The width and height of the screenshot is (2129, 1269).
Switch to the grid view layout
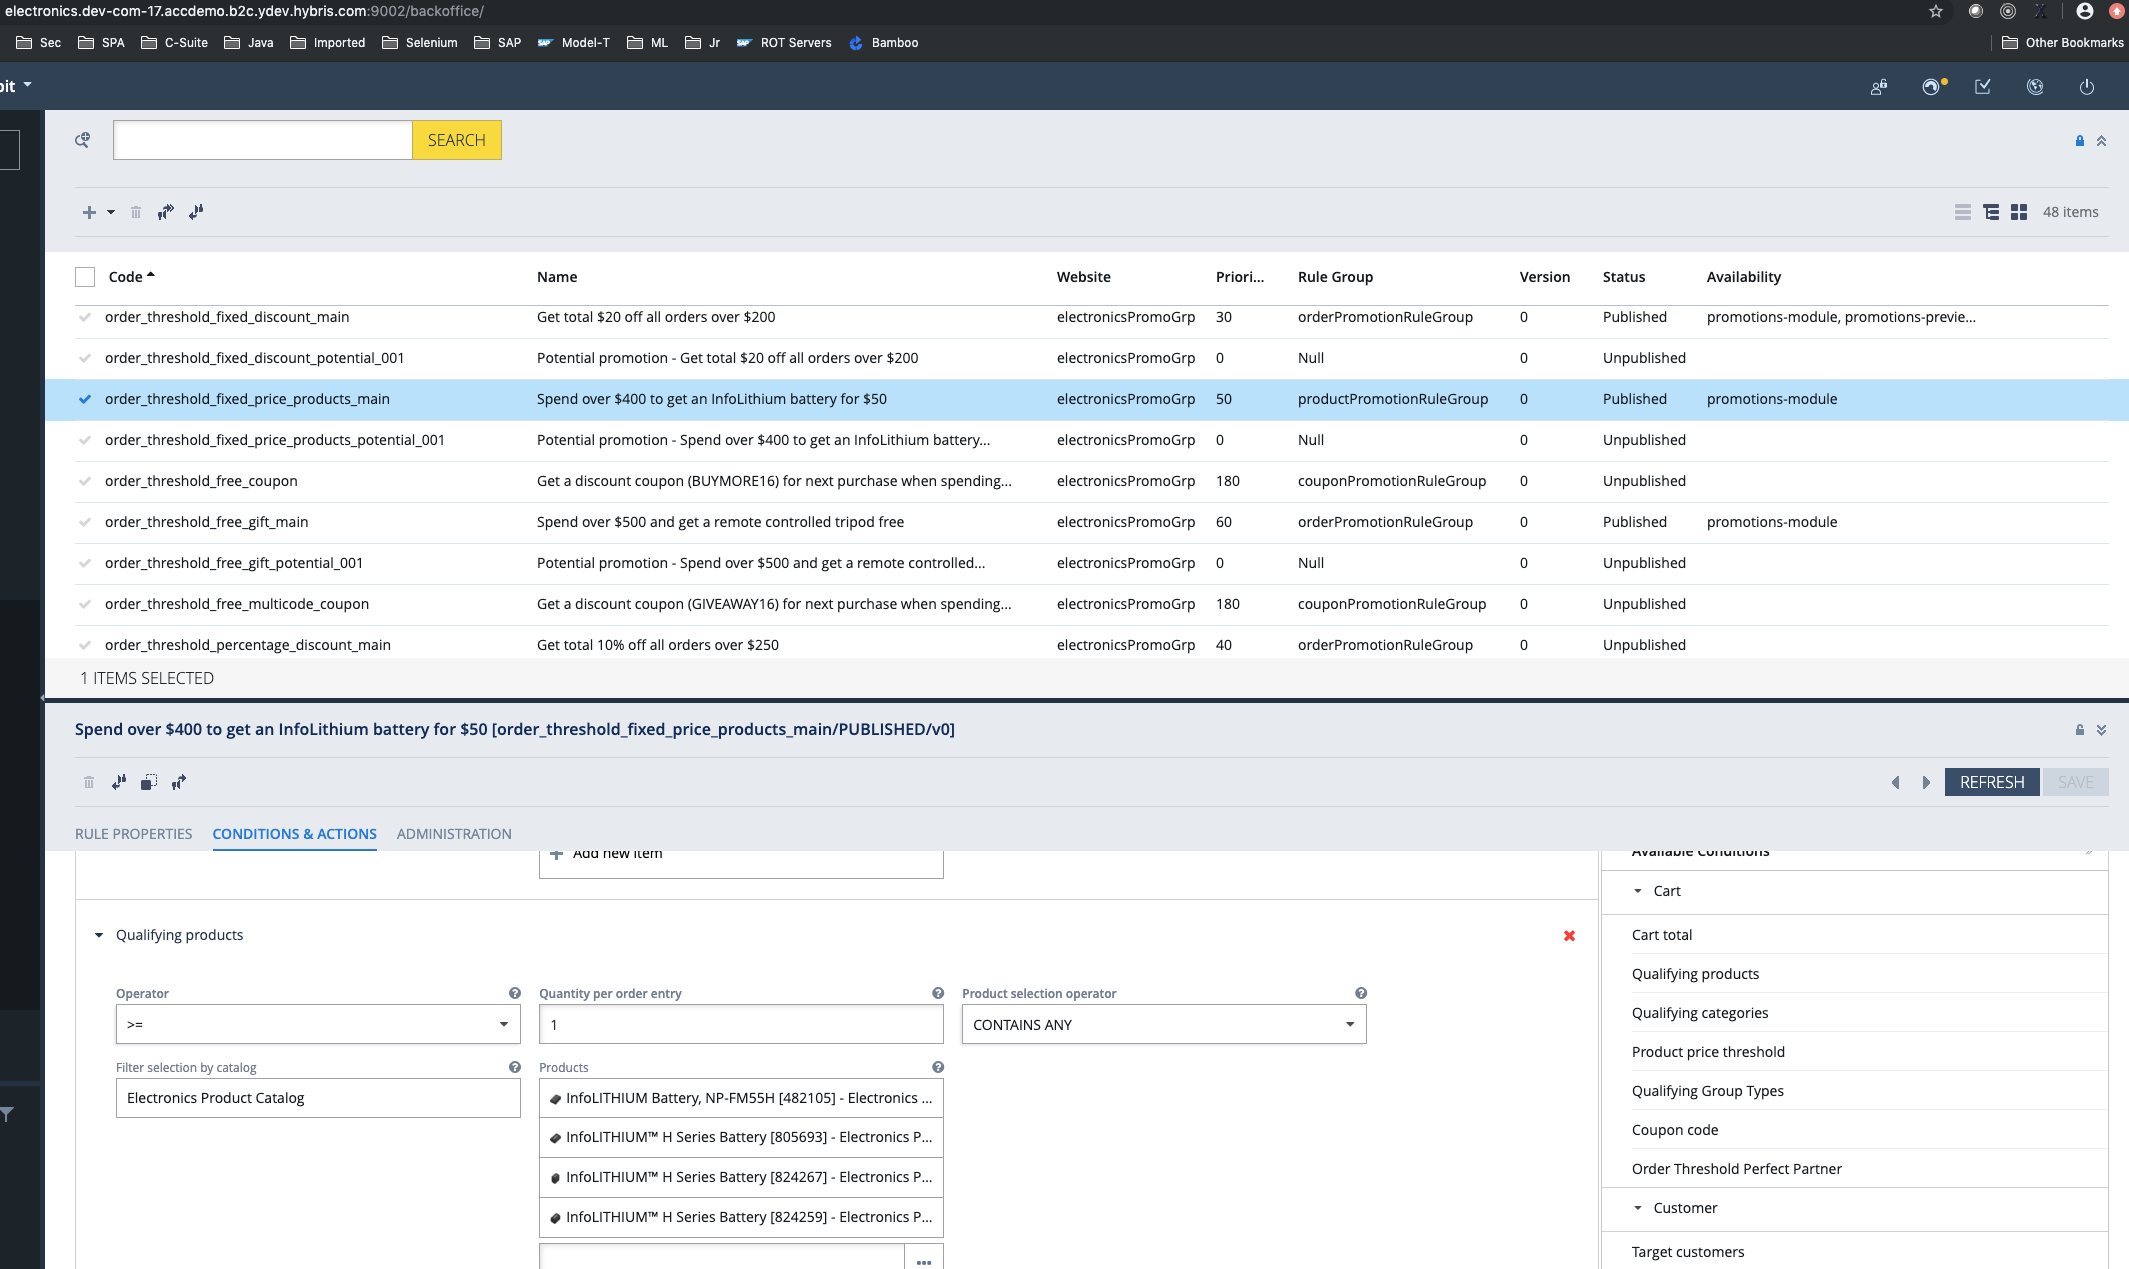2019,212
